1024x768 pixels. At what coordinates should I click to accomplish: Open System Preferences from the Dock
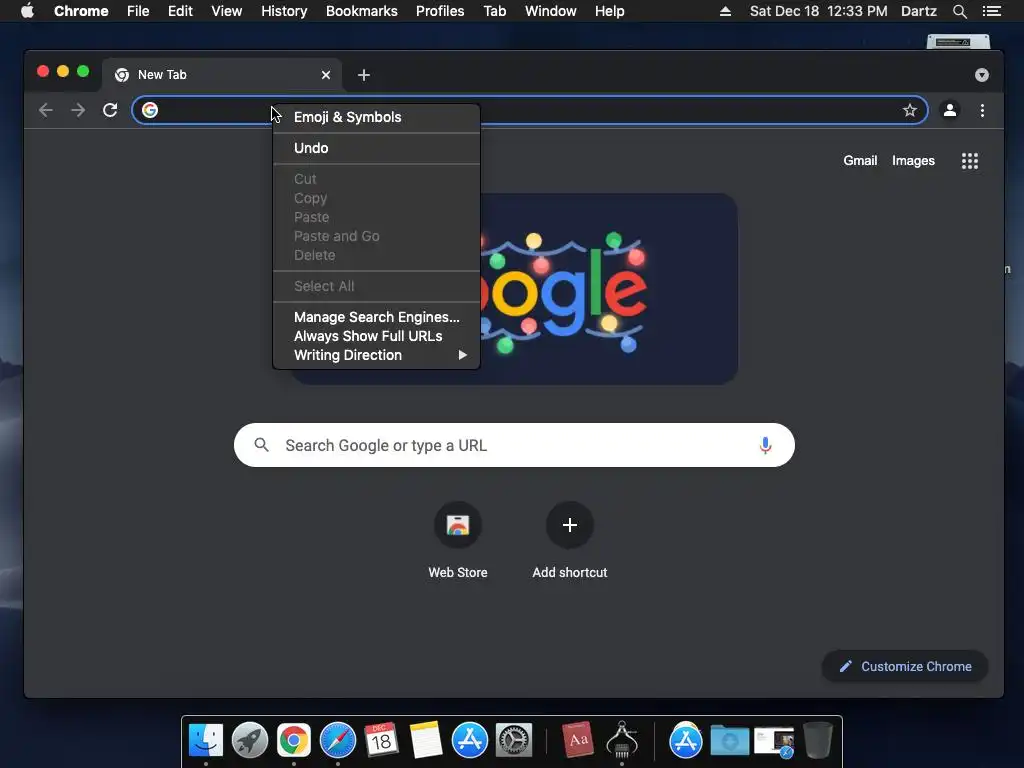click(514, 741)
